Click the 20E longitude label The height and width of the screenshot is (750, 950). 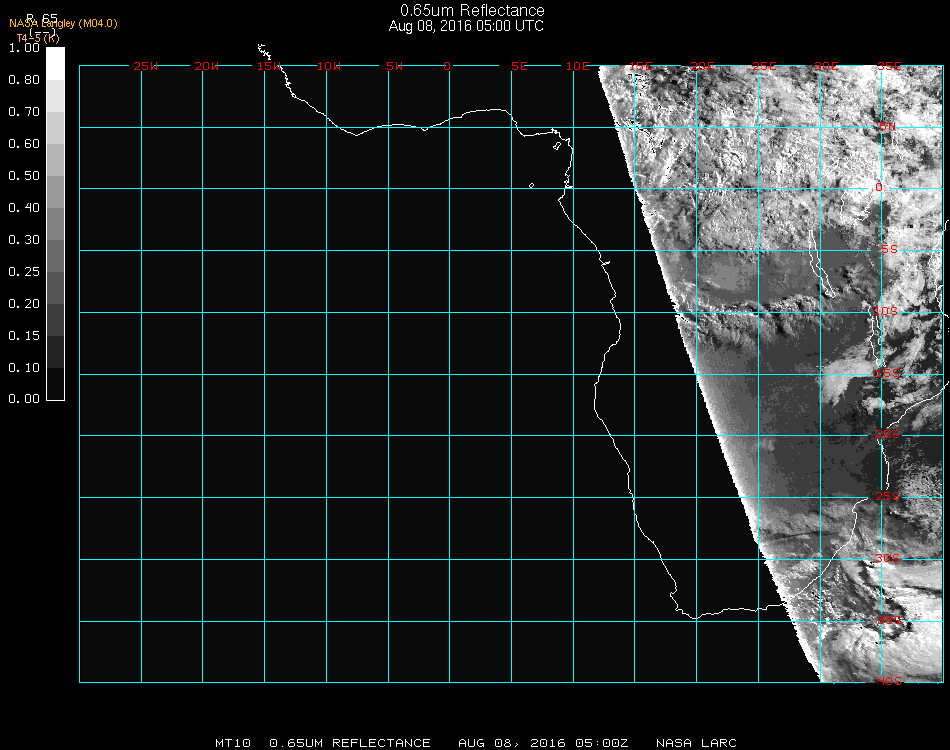(703, 67)
